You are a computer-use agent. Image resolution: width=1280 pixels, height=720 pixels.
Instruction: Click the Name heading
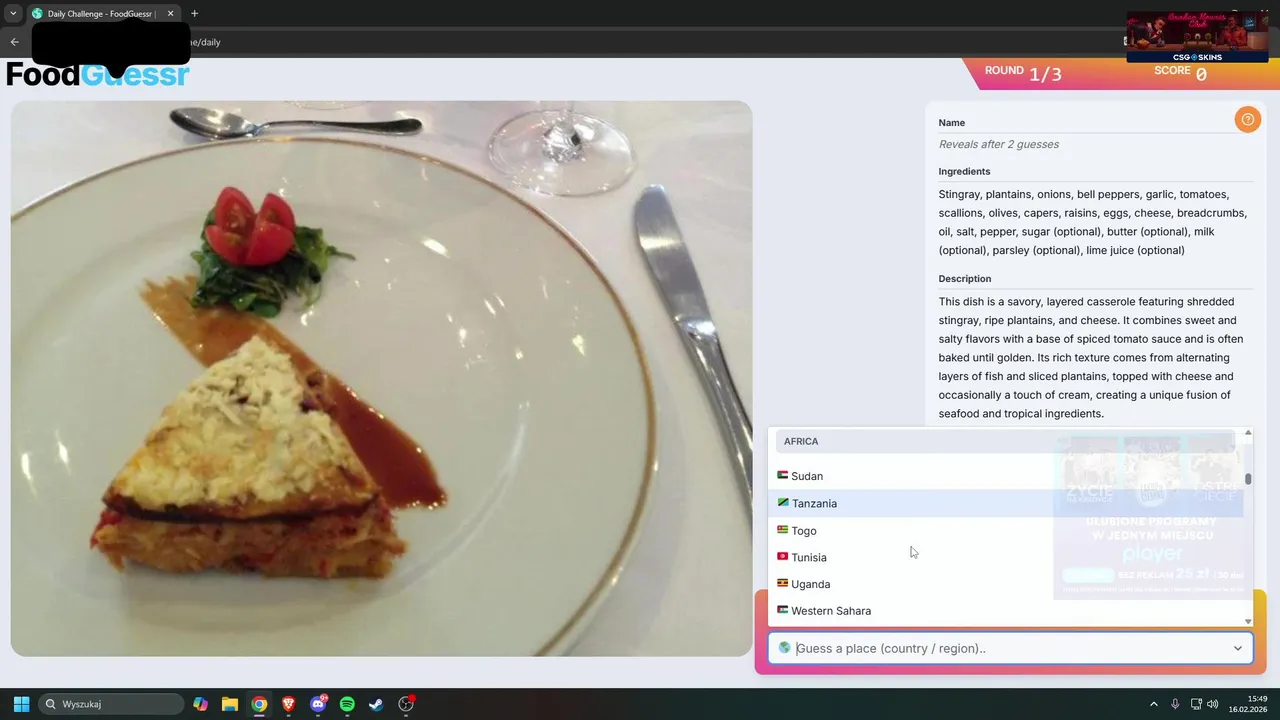(x=951, y=122)
